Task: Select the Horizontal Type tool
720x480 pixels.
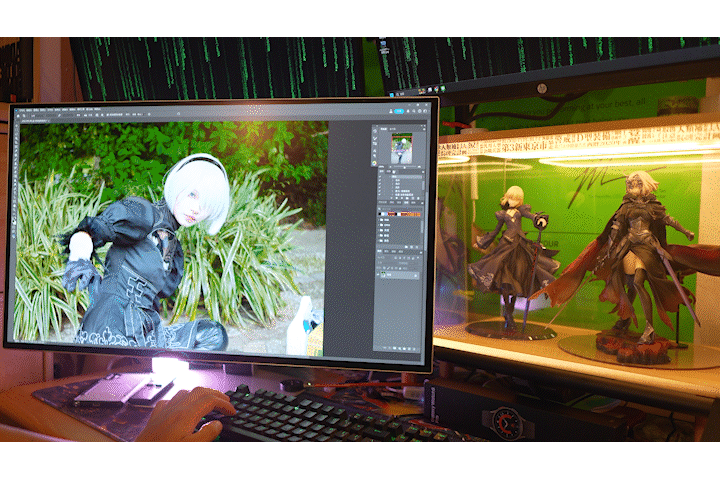Action: coord(16,192)
